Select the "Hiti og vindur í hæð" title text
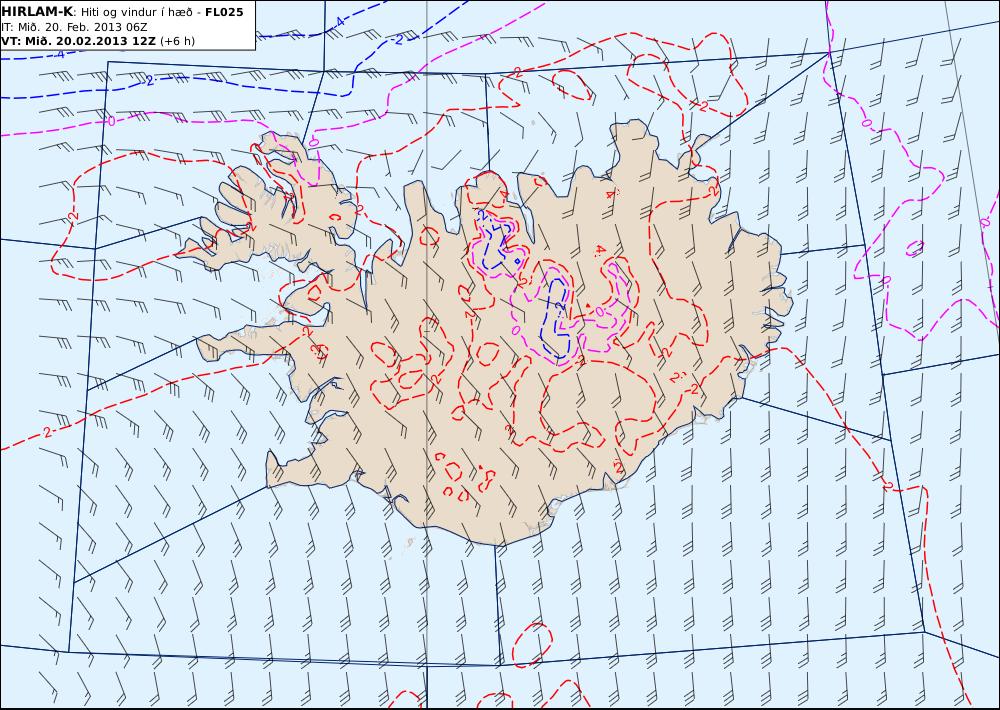Image resolution: width=1000 pixels, height=710 pixels. point(136,12)
